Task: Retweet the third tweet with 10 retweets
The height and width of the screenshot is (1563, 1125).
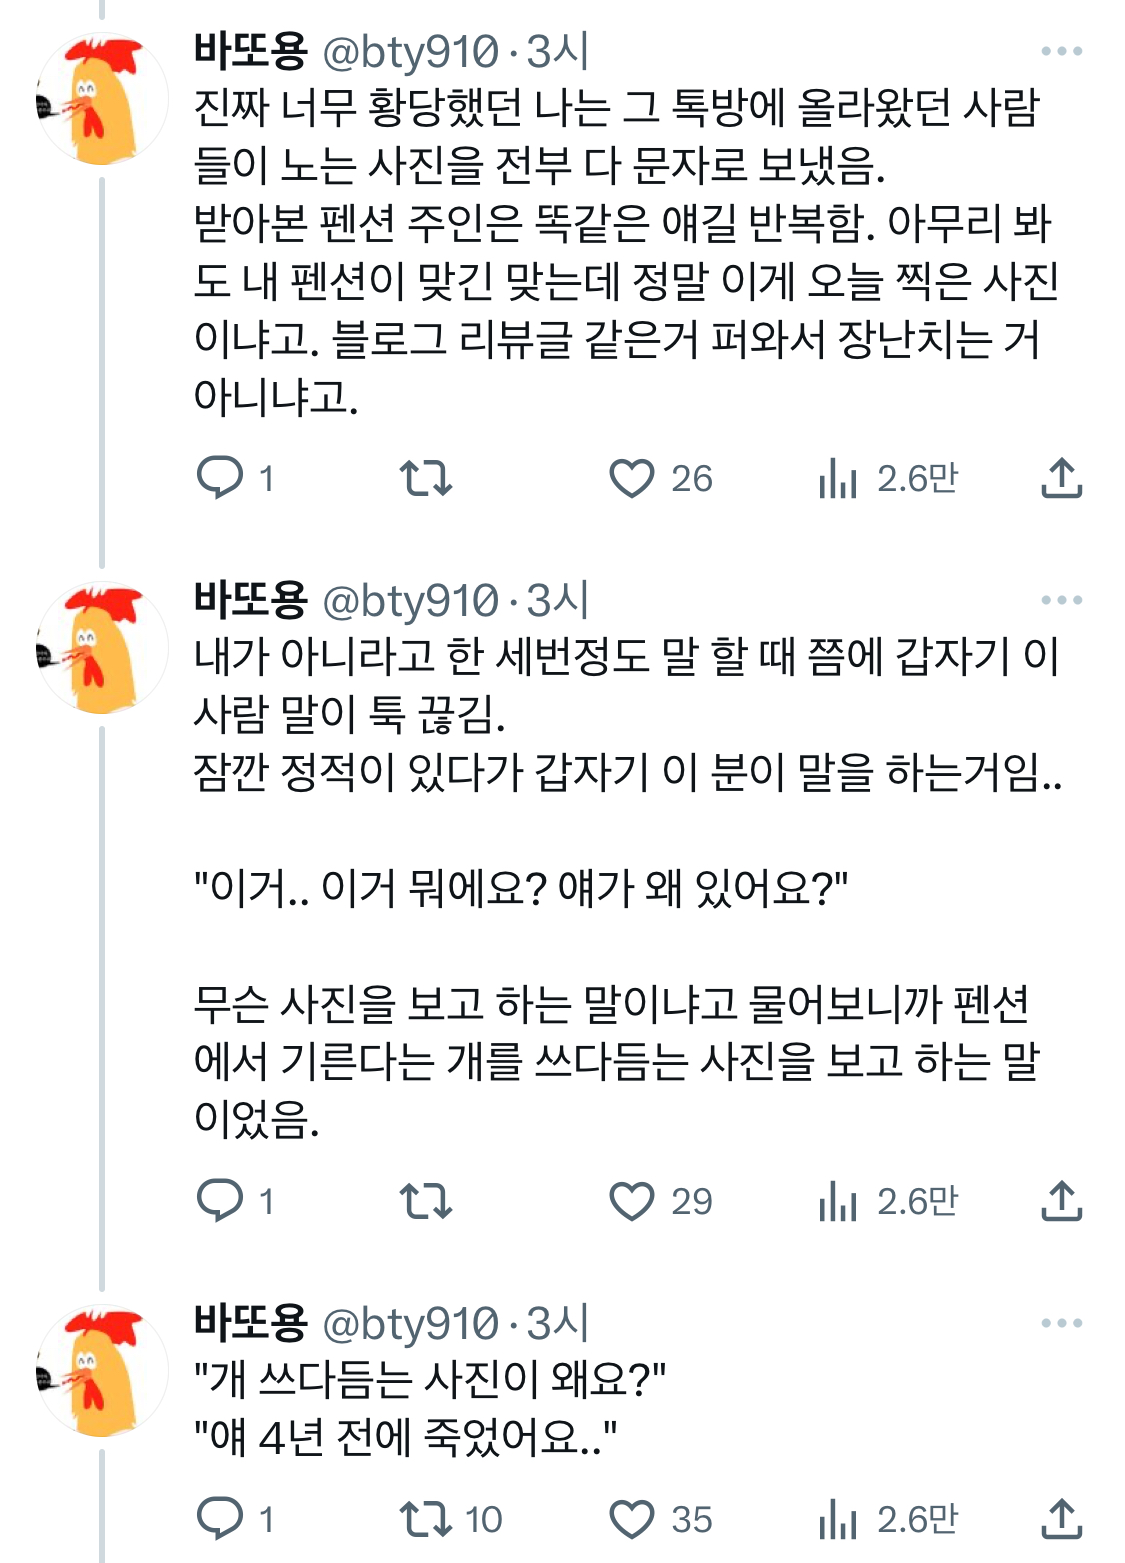Action: click(x=426, y=1518)
